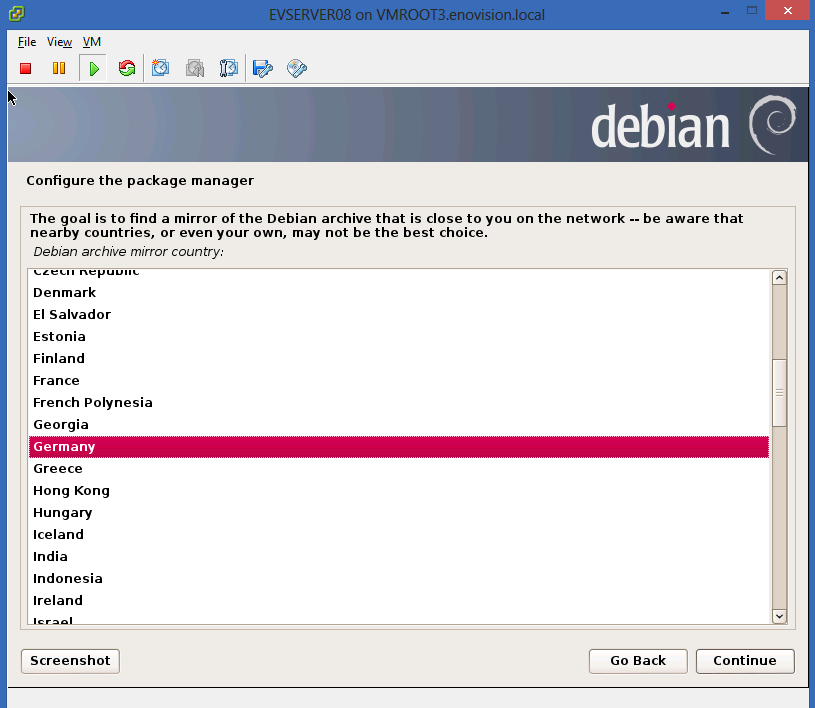Viewport: 815px width, 708px height.
Task: Open the File menu
Action: tap(27, 42)
